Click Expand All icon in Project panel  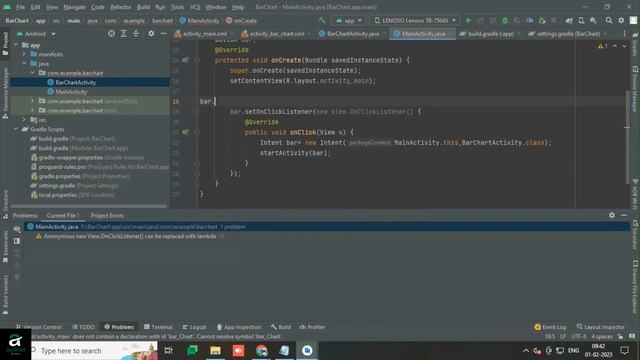click(x=123, y=33)
